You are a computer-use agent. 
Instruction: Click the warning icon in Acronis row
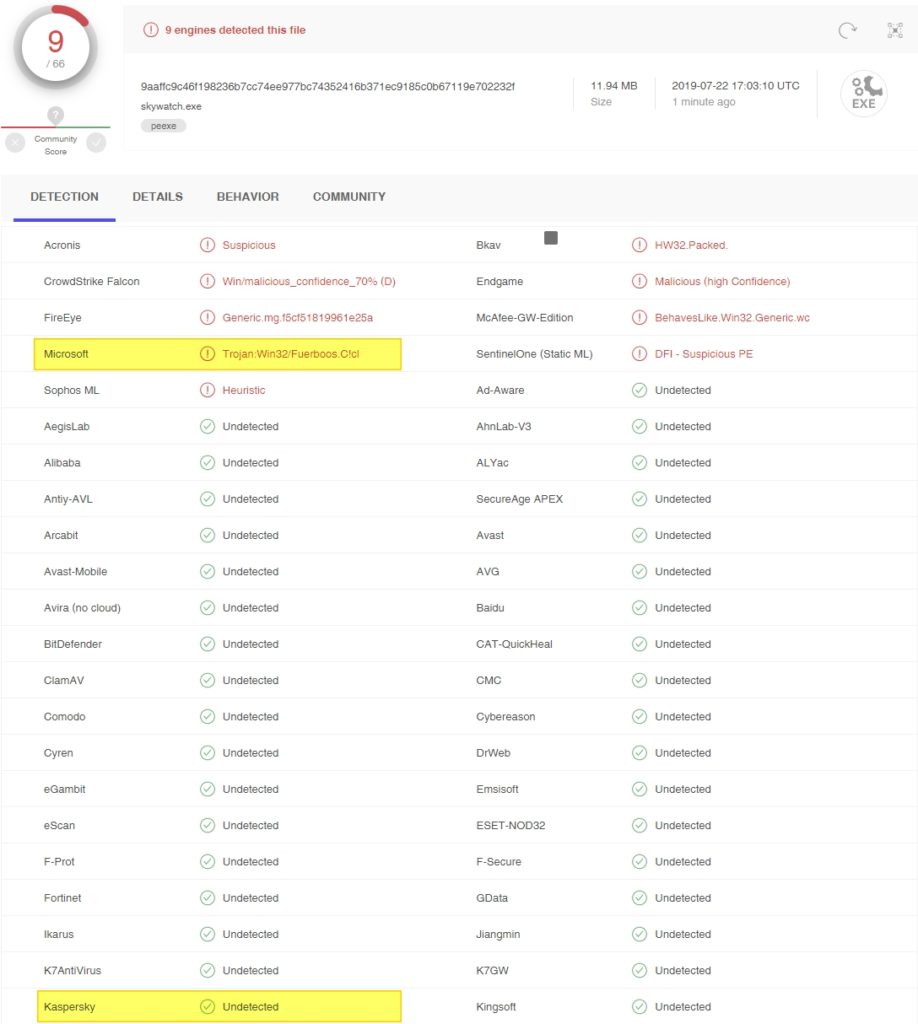207,245
